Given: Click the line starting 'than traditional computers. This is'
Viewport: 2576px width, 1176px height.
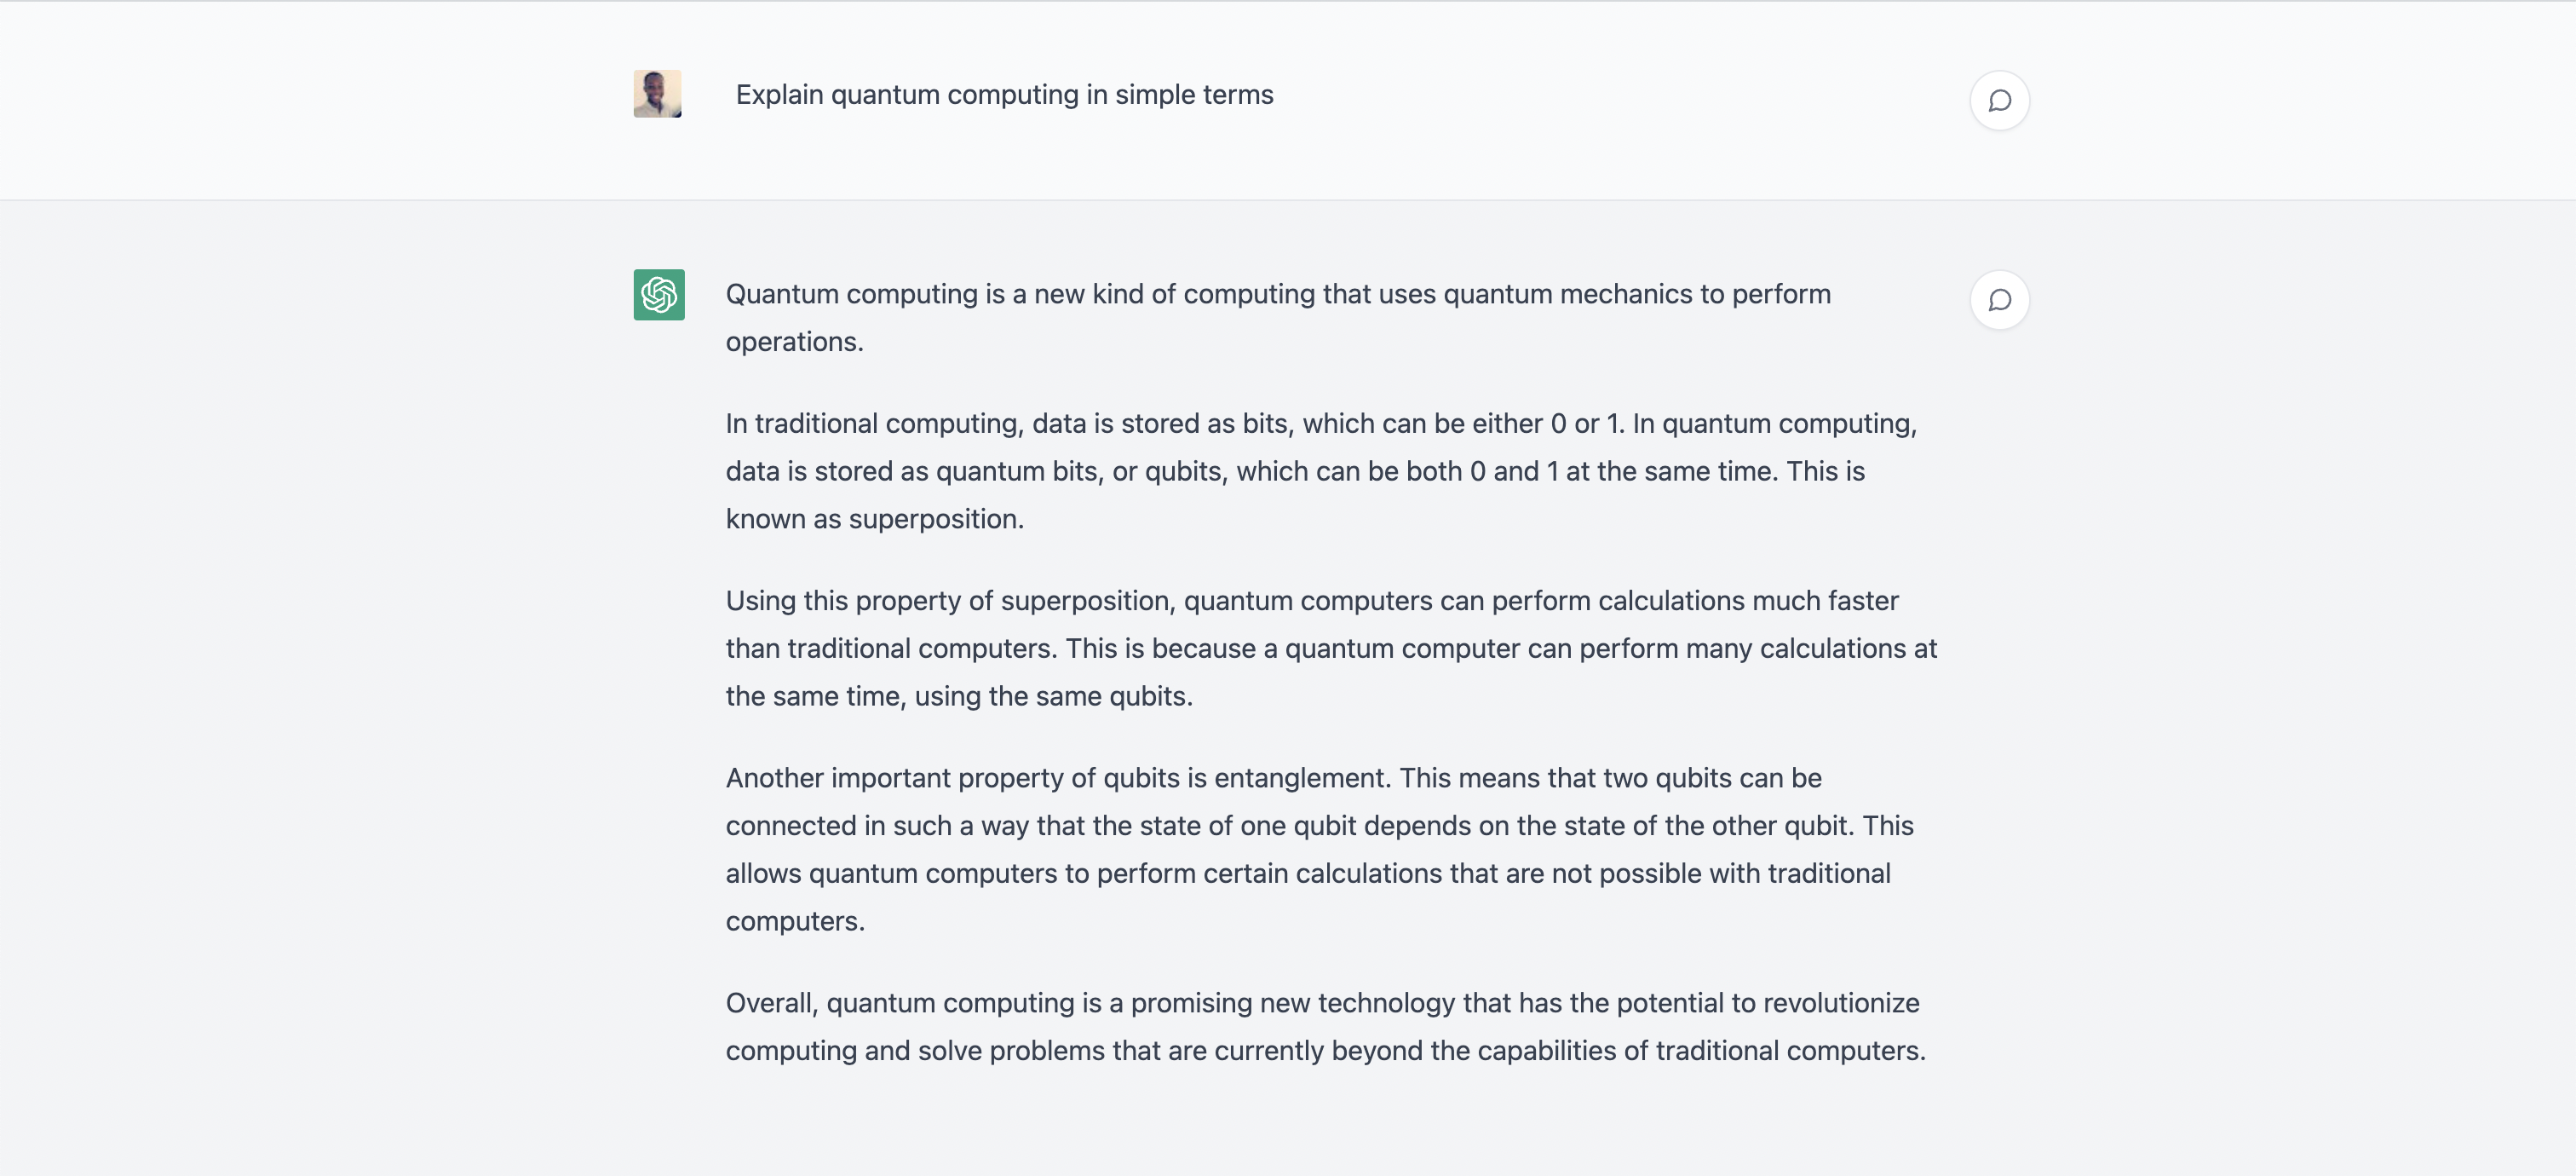Looking at the screenshot, I should [1331, 649].
